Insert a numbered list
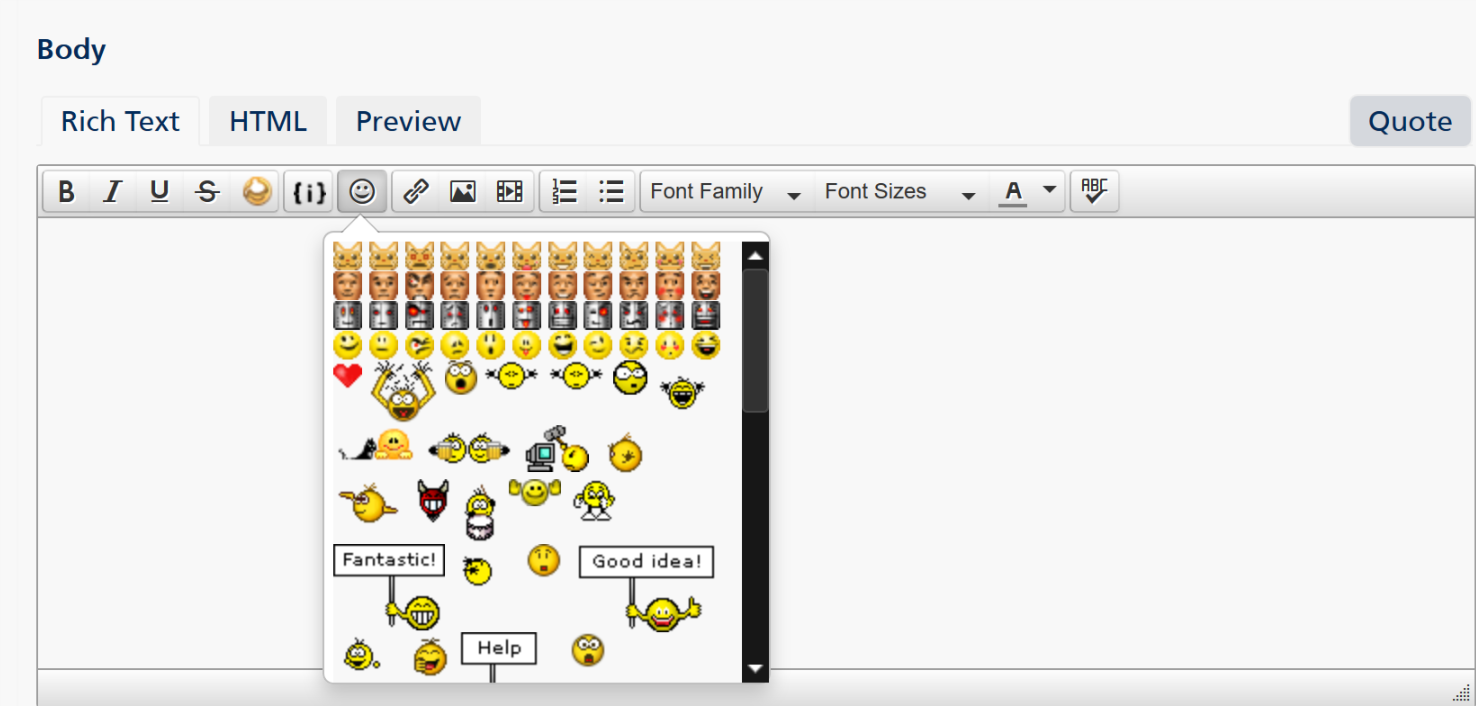This screenshot has height=706, width=1476. click(x=565, y=192)
